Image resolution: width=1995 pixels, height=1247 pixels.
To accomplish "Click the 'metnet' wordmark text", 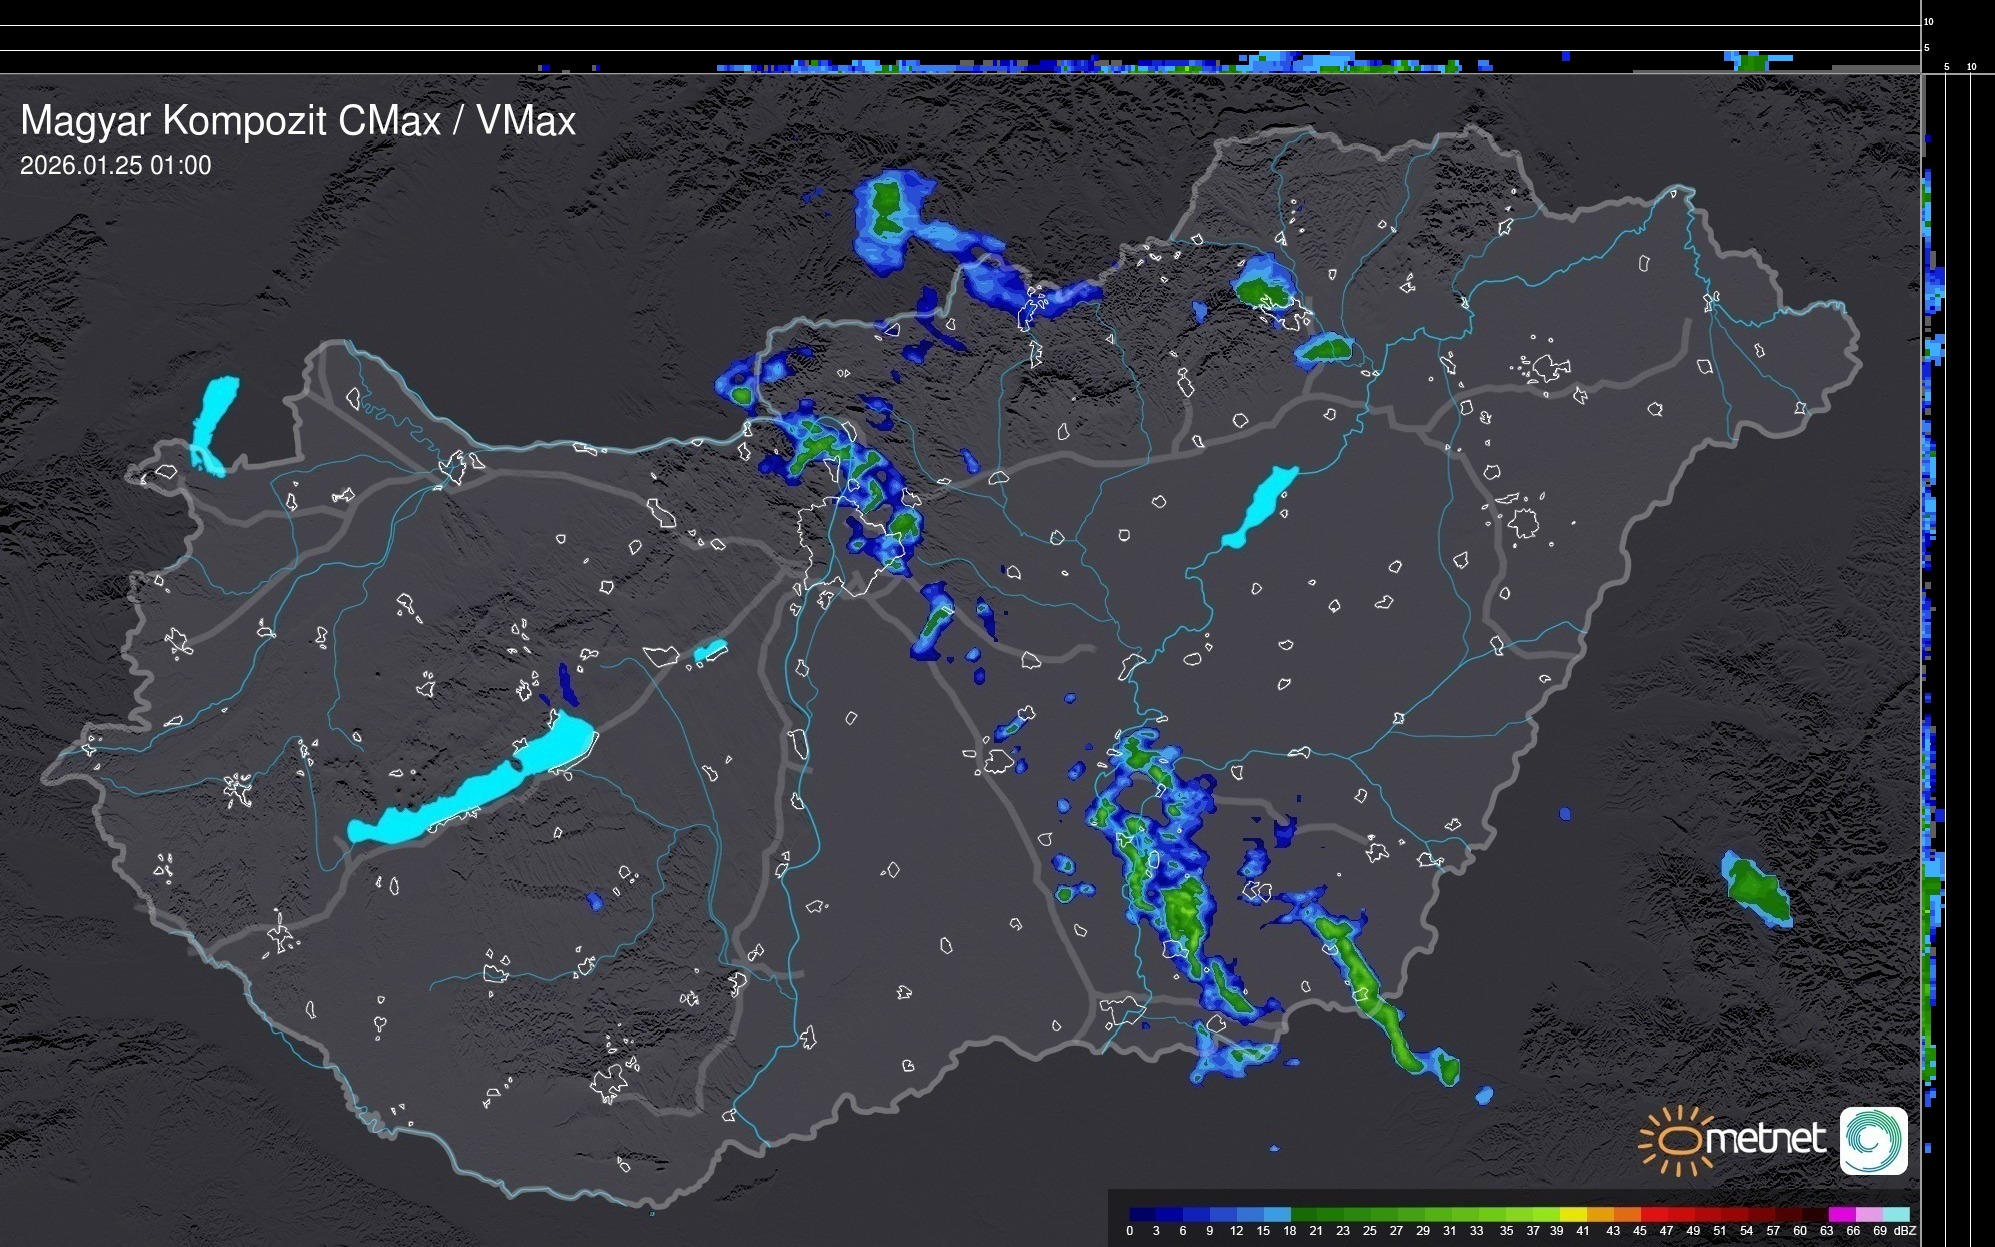I will point(1766,1140).
